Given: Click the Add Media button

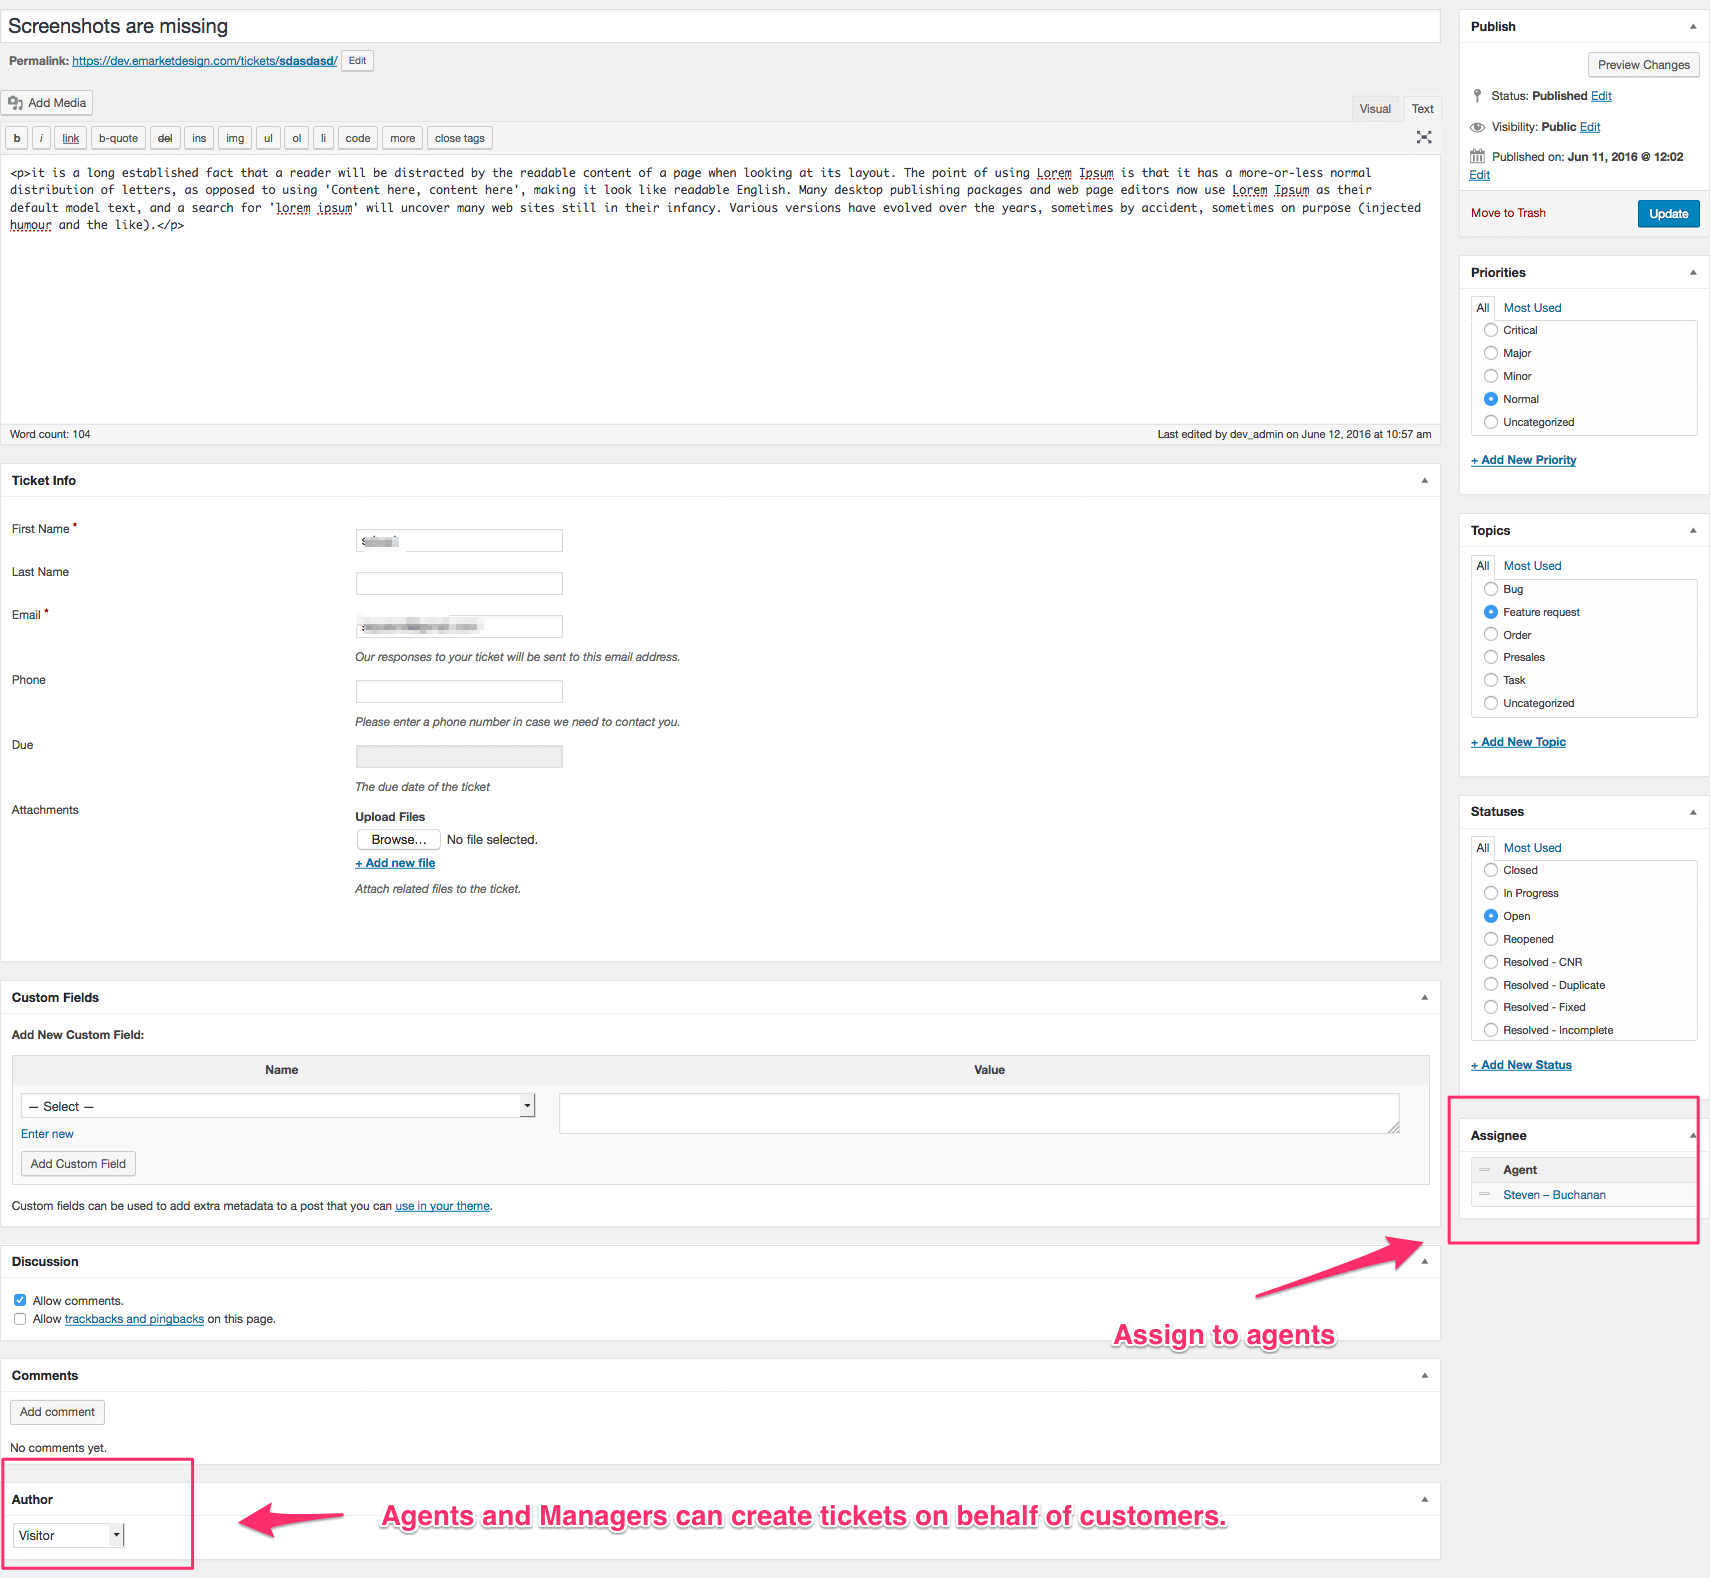Looking at the screenshot, I should click(x=48, y=103).
